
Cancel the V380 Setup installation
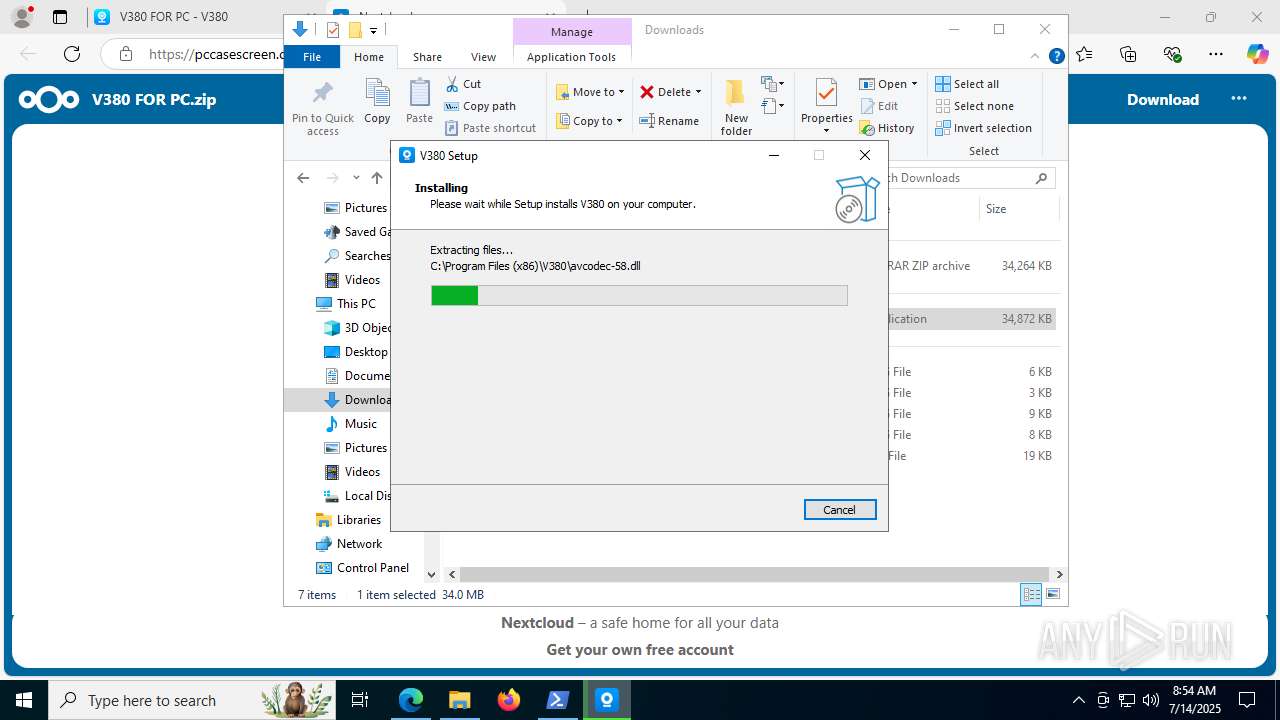coord(840,510)
